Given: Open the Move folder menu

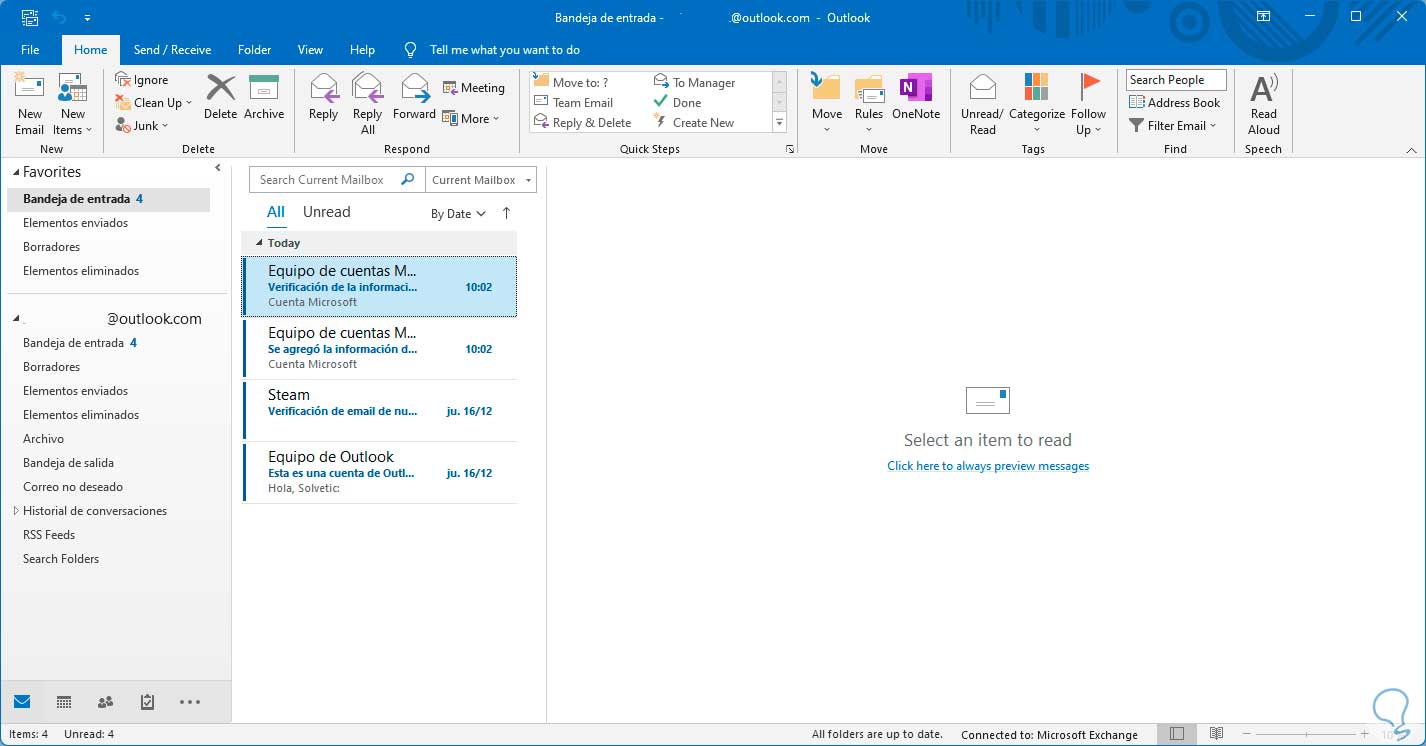Looking at the screenshot, I should 827,104.
